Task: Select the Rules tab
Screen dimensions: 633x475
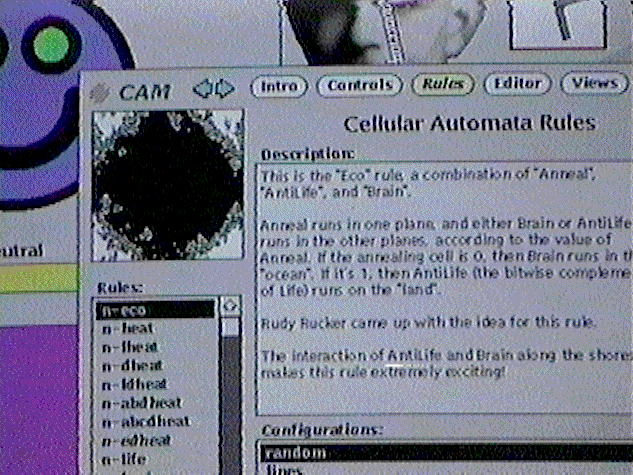Action: (443, 84)
